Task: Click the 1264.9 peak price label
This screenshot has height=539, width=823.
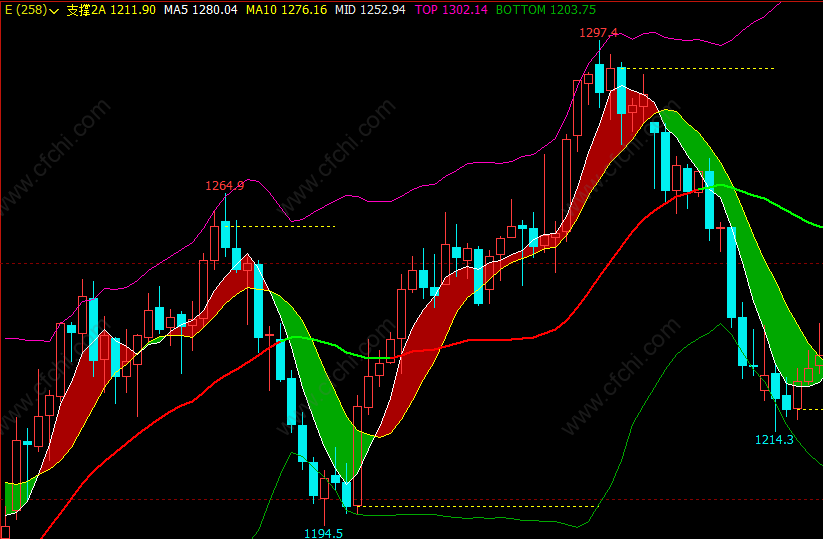Action: point(225,186)
